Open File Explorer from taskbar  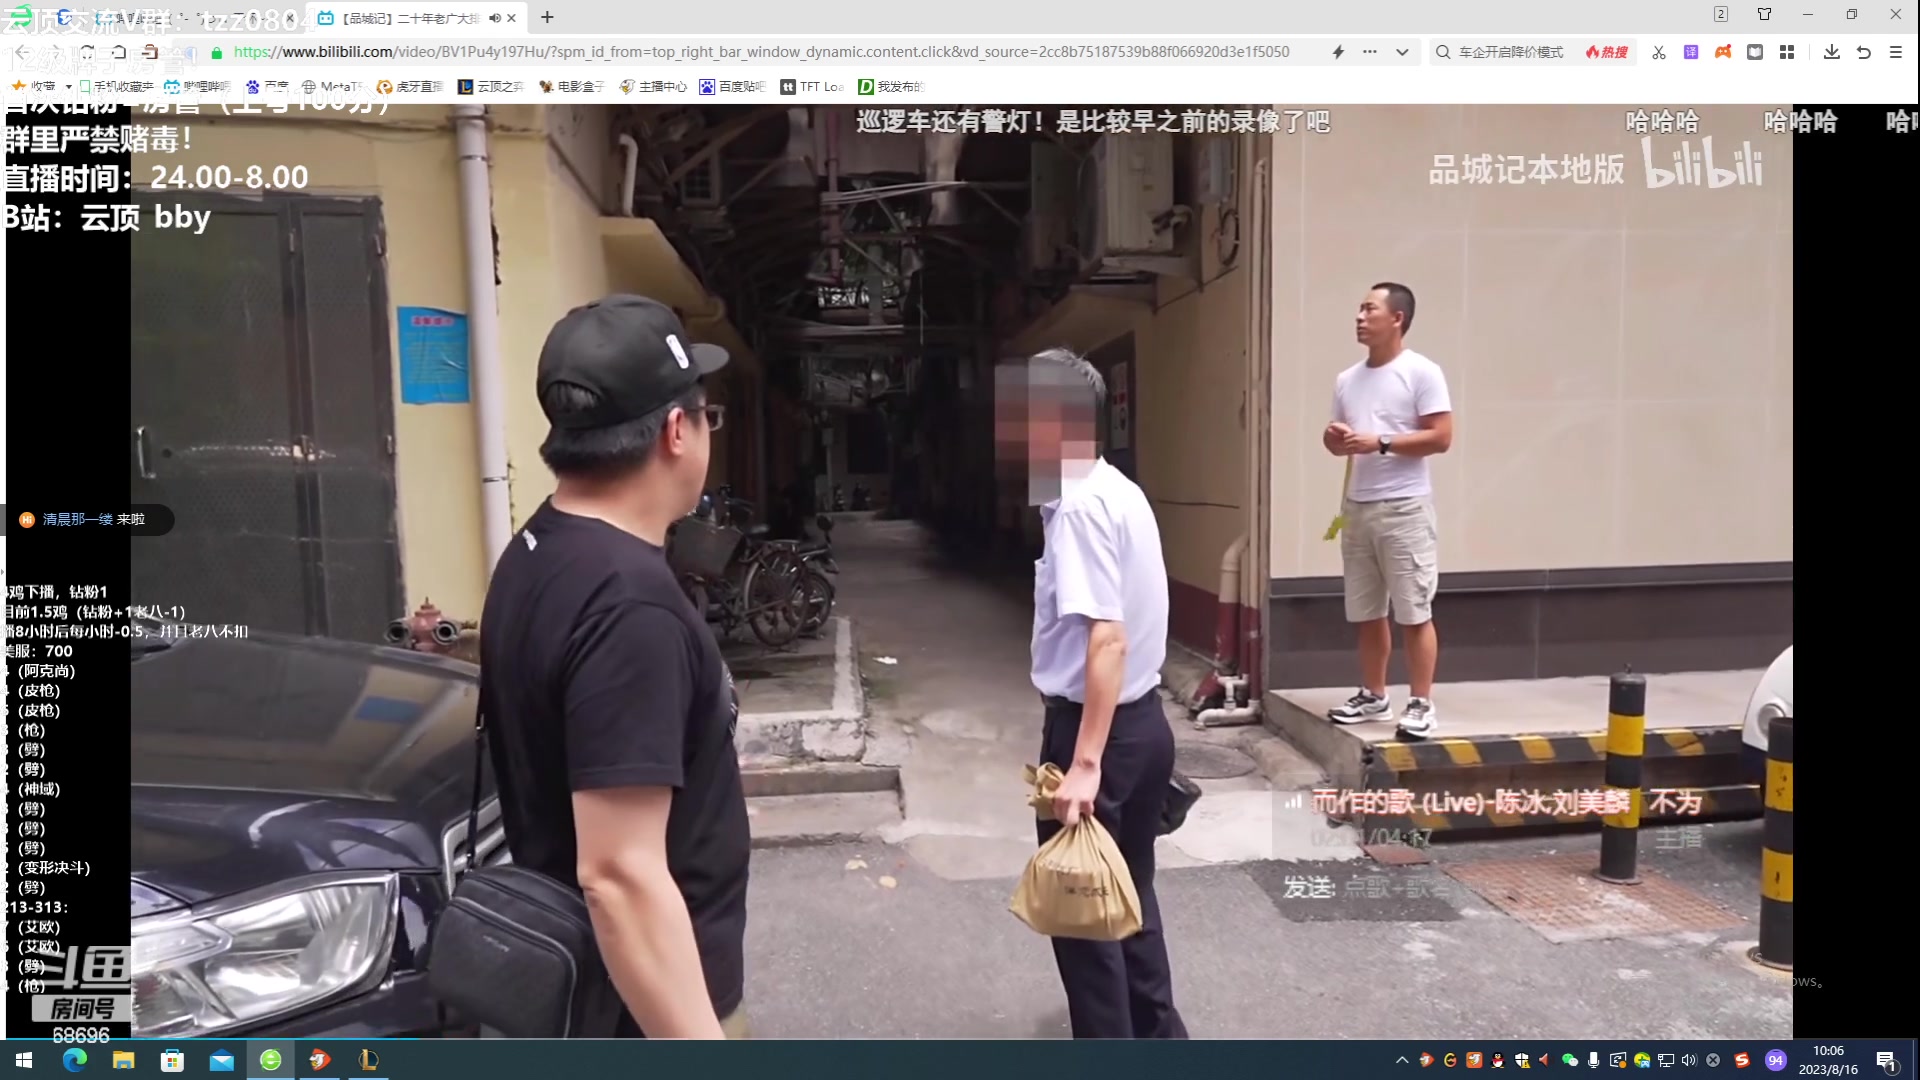point(123,1060)
